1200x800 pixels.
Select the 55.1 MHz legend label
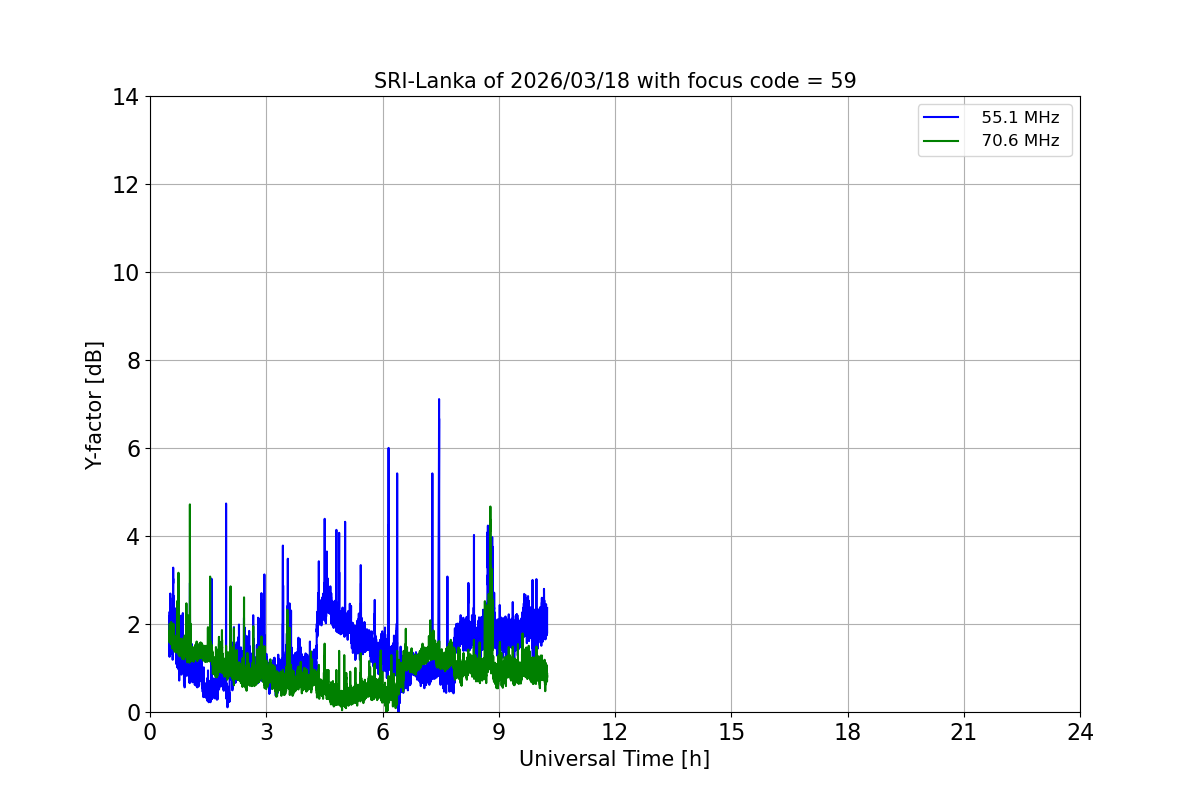pos(1020,118)
